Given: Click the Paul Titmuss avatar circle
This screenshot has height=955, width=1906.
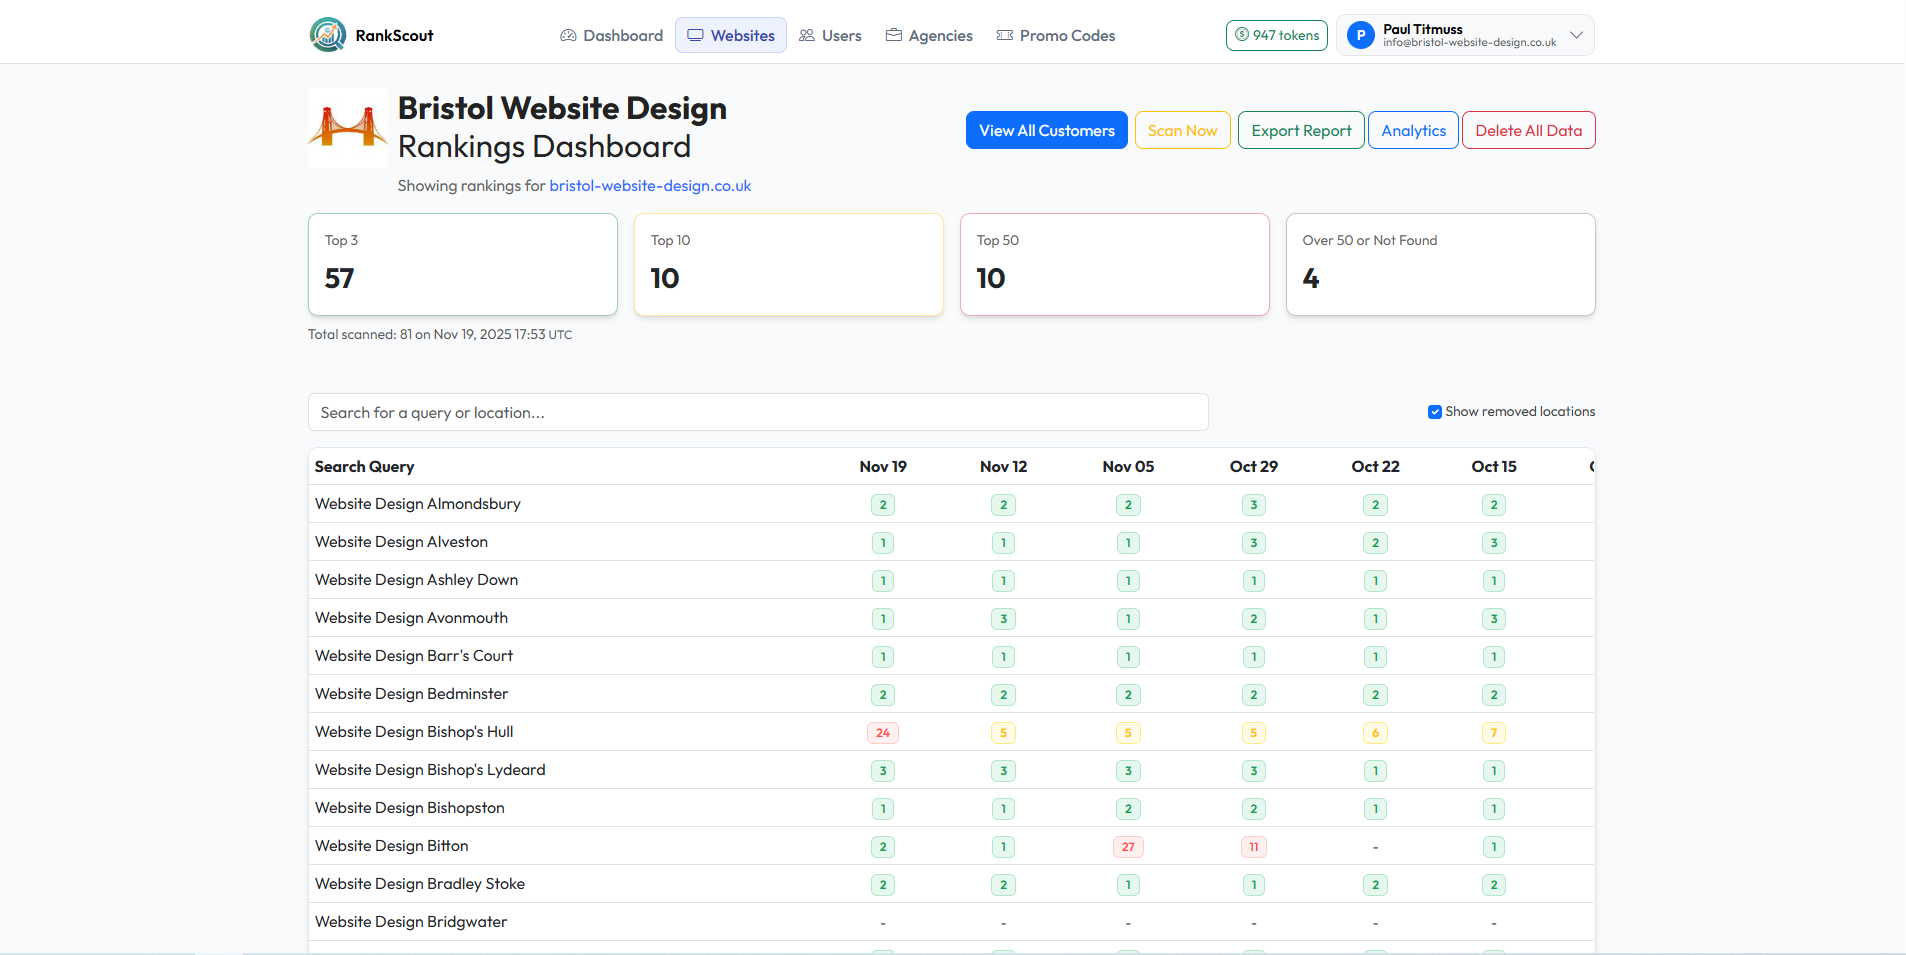Looking at the screenshot, I should (1360, 35).
